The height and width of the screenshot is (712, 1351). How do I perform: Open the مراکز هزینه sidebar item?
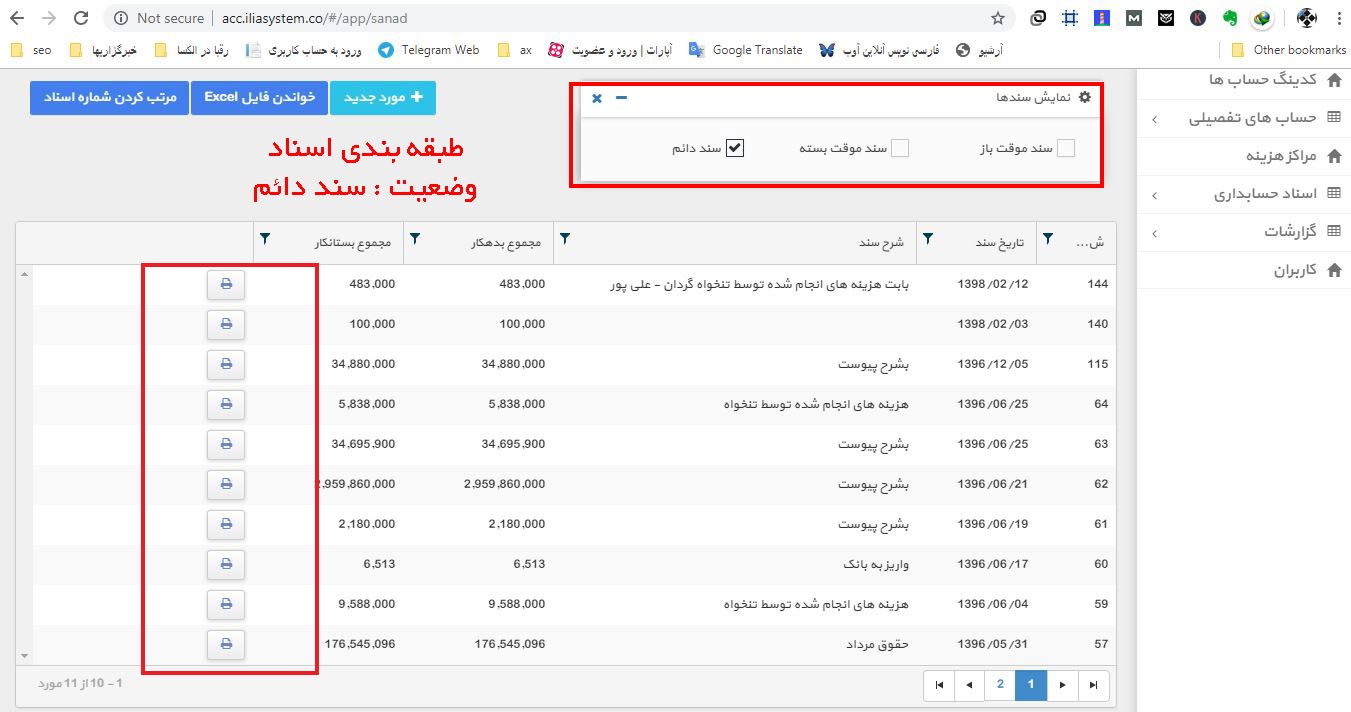pos(1287,156)
